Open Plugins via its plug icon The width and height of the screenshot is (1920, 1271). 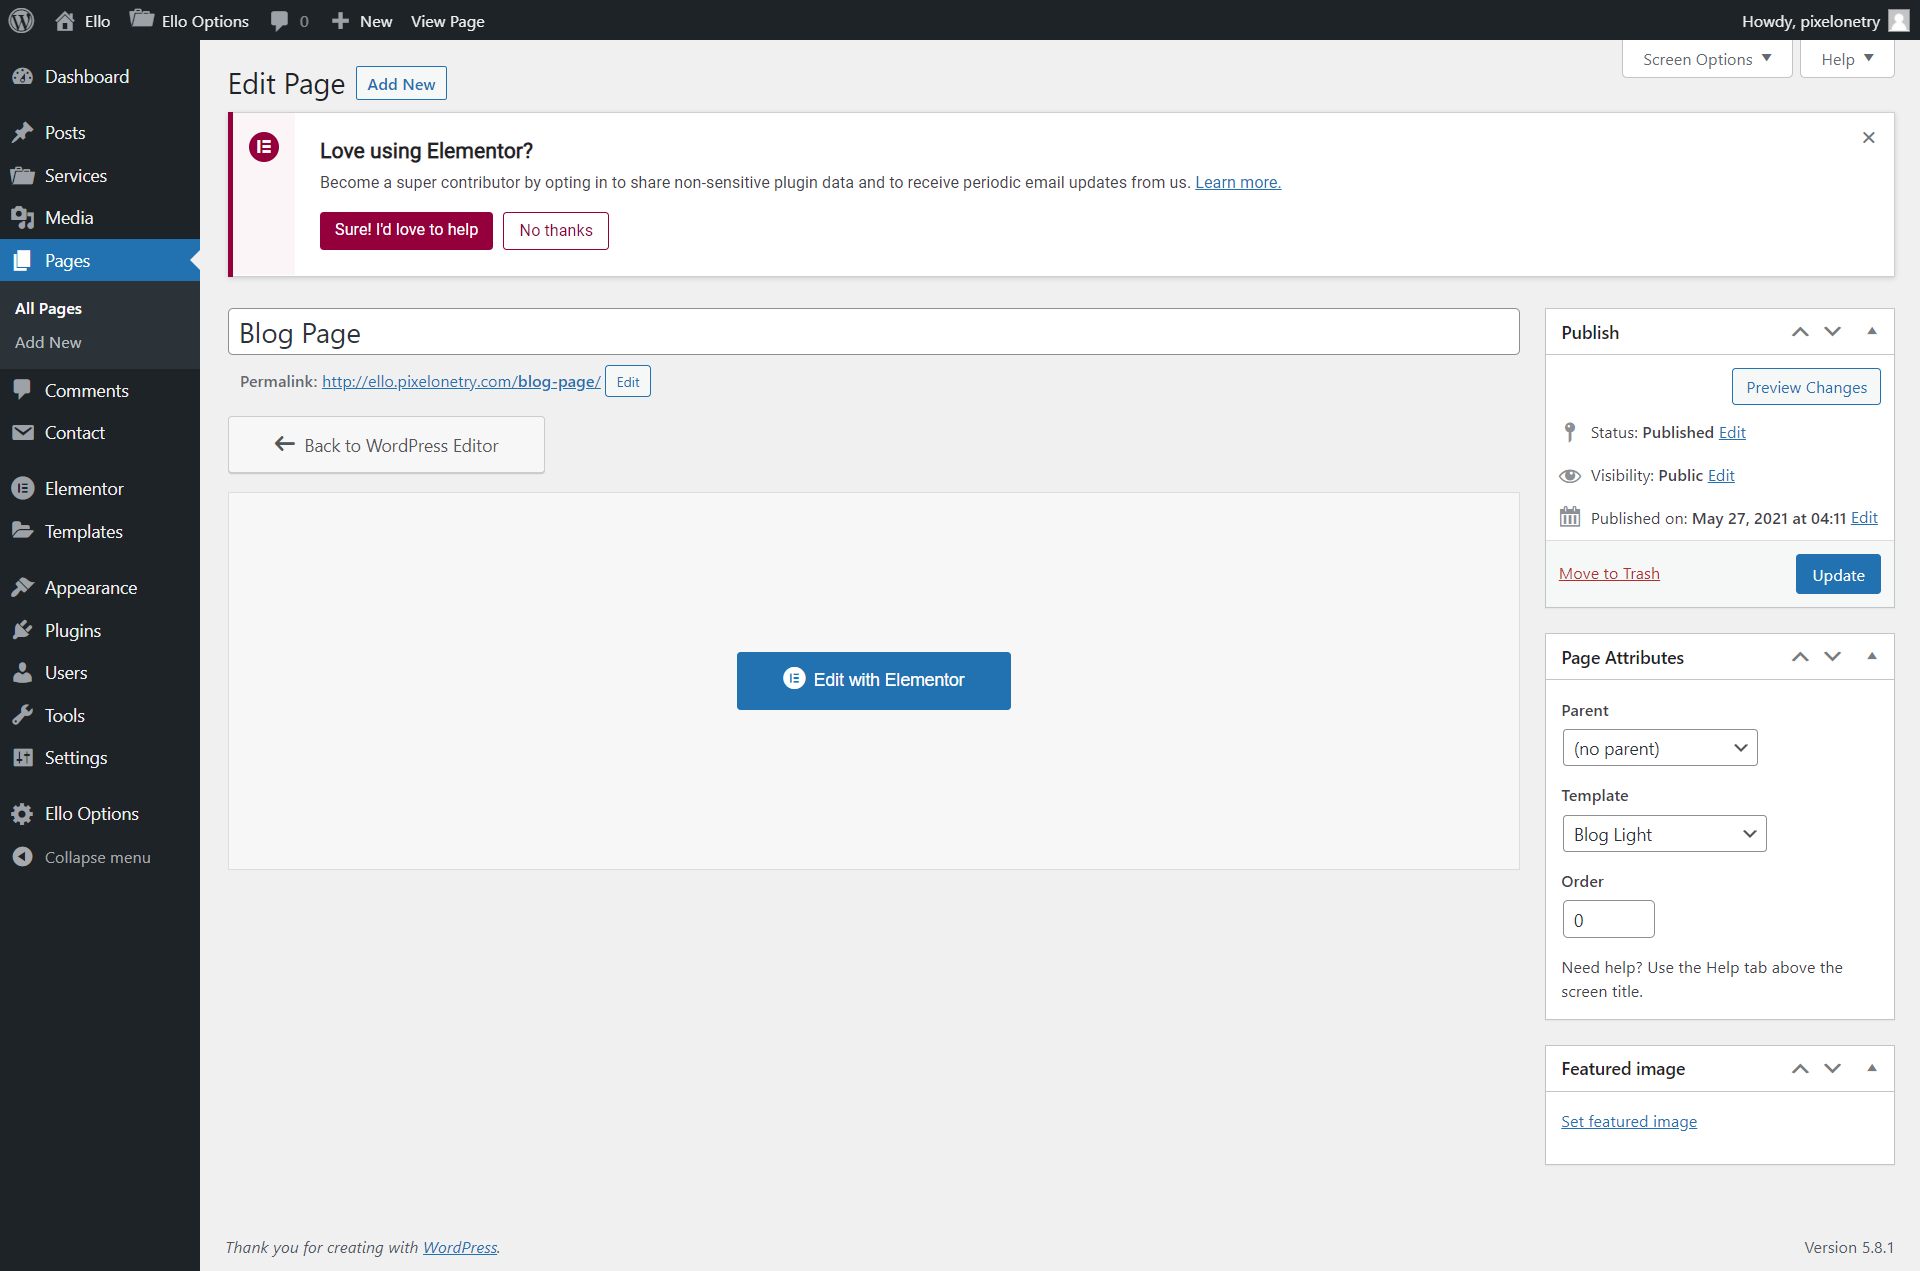23,630
